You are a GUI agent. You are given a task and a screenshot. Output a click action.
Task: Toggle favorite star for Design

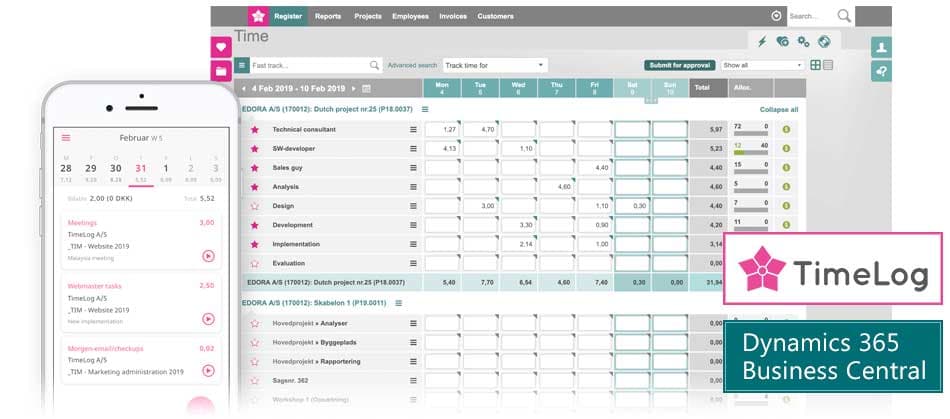click(x=254, y=206)
